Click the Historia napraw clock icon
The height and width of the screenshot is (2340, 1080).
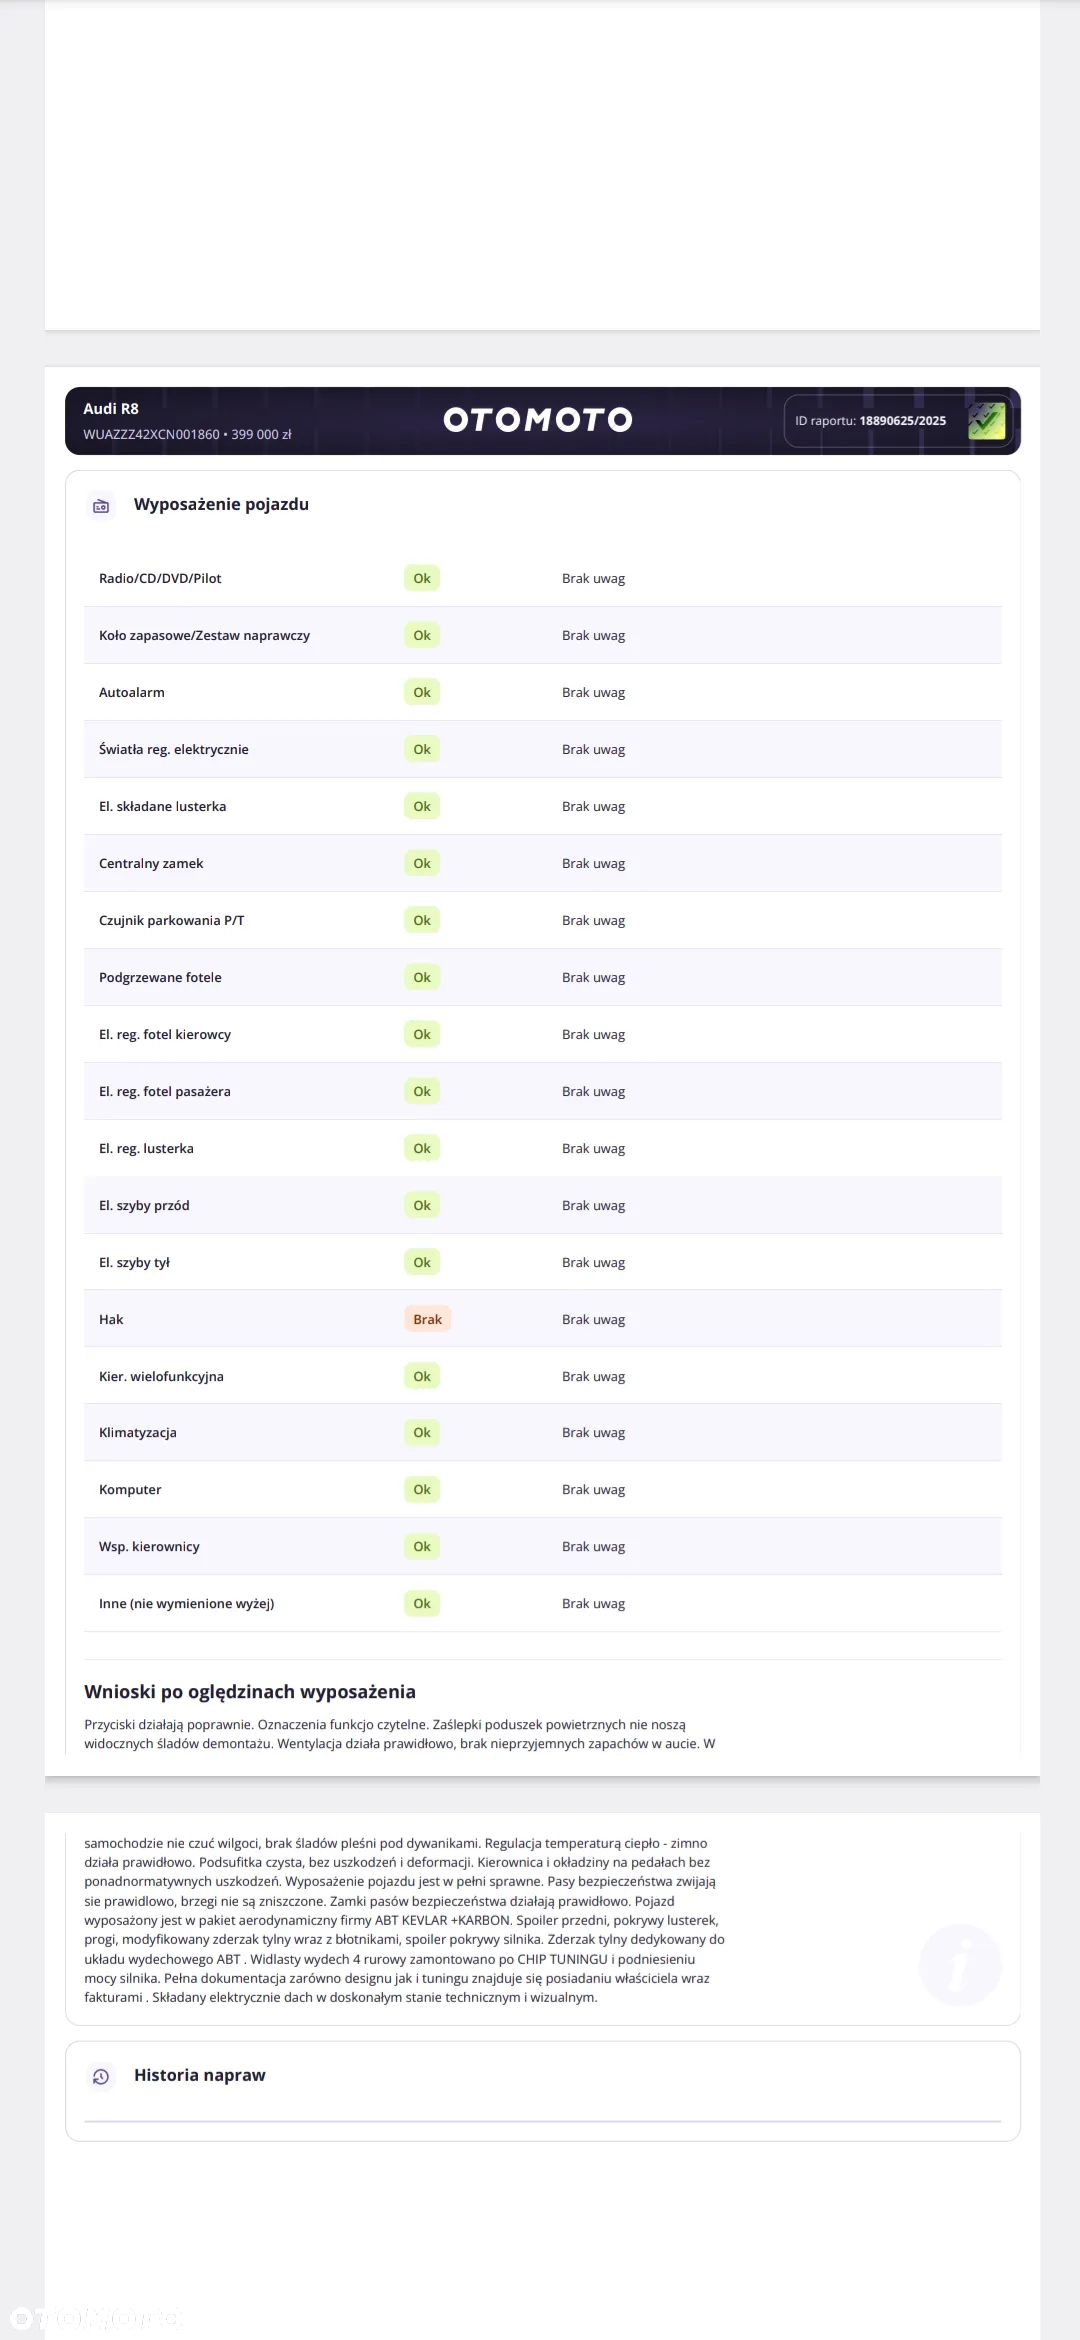(x=101, y=2077)
